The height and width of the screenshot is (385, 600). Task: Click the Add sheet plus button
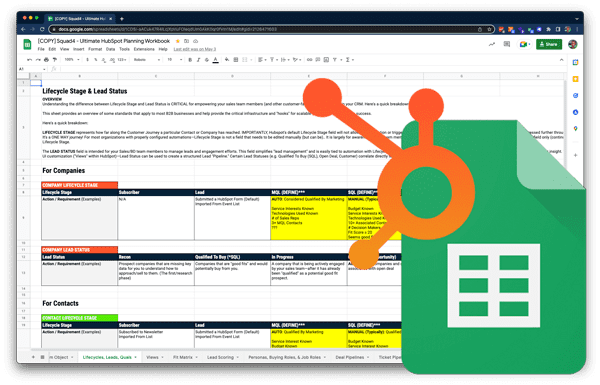(33, 357)
